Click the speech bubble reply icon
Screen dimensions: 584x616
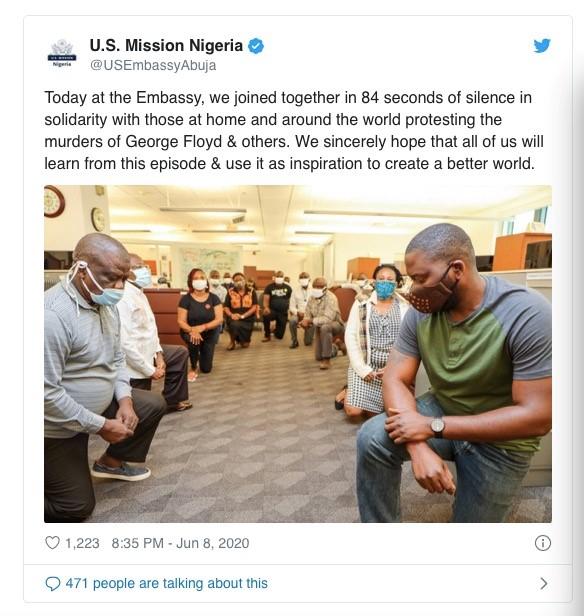pyautogui.click(x=53, y=583)
